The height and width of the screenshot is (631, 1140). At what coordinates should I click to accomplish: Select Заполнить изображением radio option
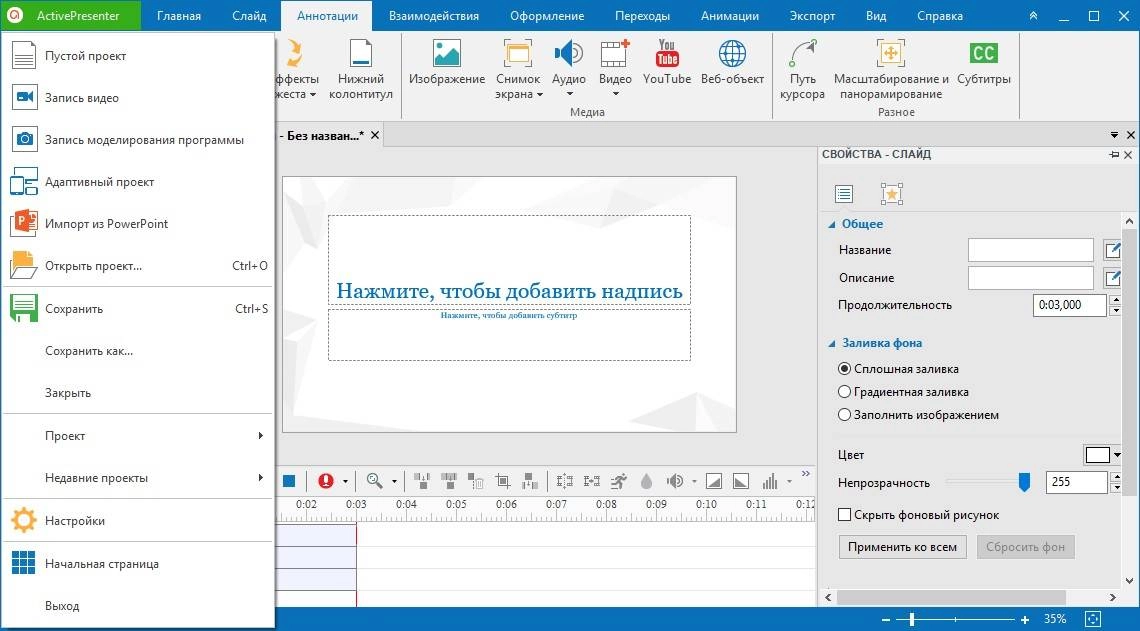[x=844, y=415]
